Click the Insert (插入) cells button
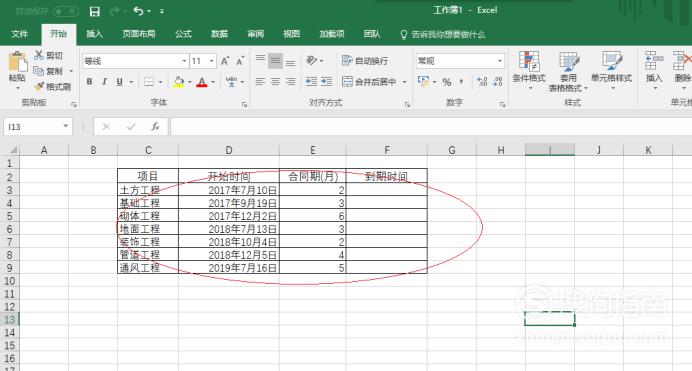The image size is (692, 371). click(654, 70)
